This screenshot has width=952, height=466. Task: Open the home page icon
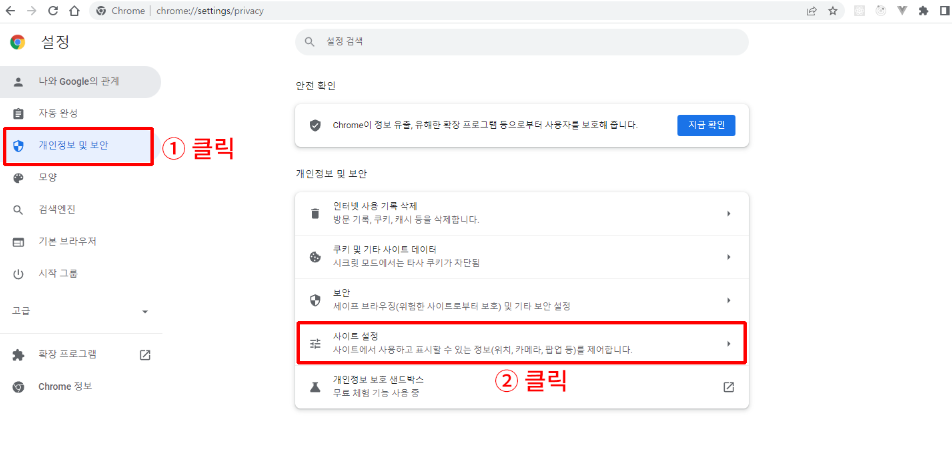[74, 11]
